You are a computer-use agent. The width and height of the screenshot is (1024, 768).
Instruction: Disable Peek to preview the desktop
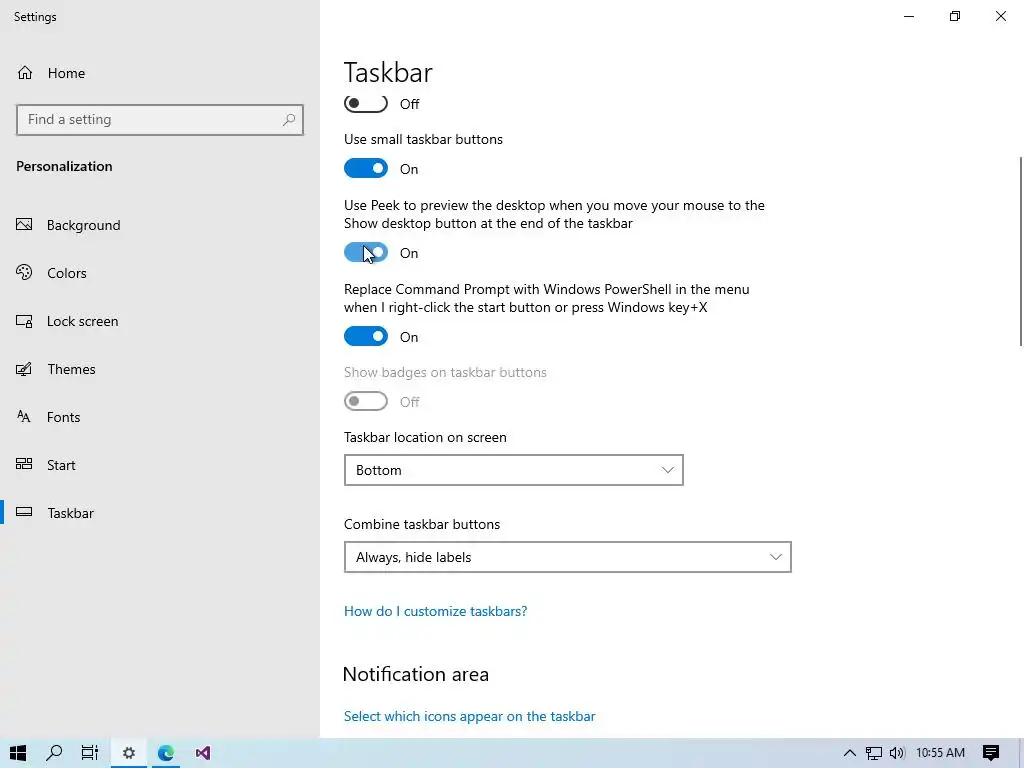click(x=366, y=253)
